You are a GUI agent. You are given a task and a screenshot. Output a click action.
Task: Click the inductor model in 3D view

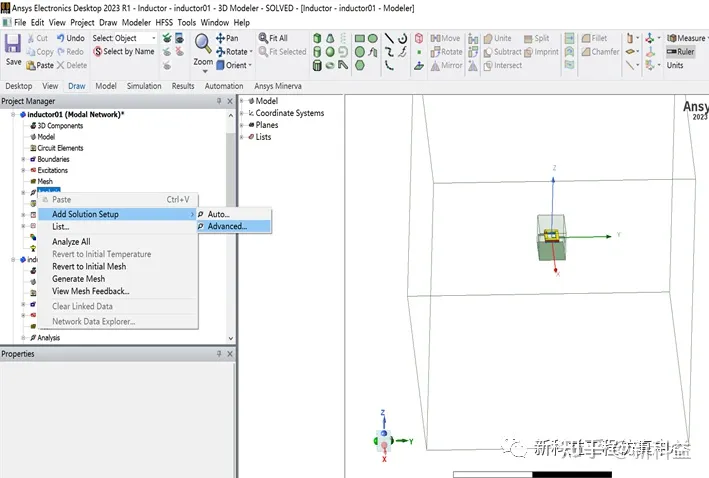tap(551, 237)
